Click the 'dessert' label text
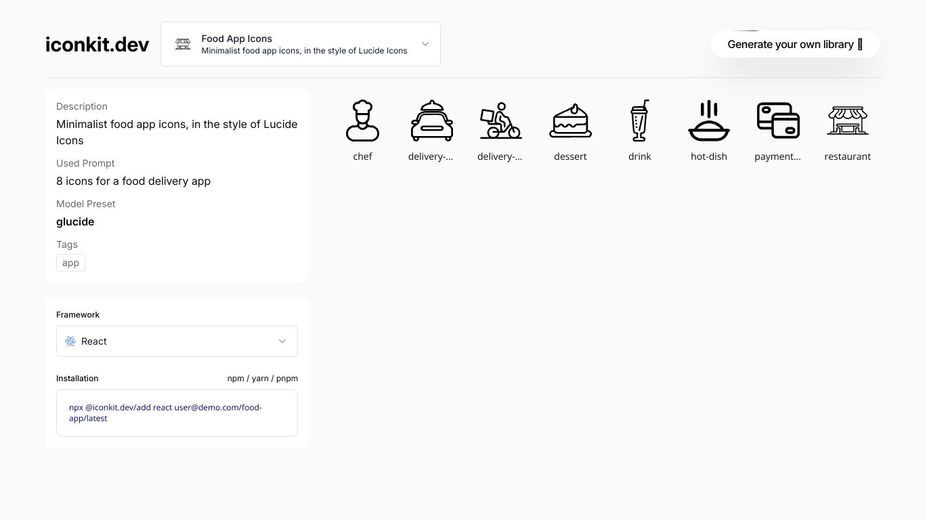Viewport: 925px width, 520px height. [570, 156]
